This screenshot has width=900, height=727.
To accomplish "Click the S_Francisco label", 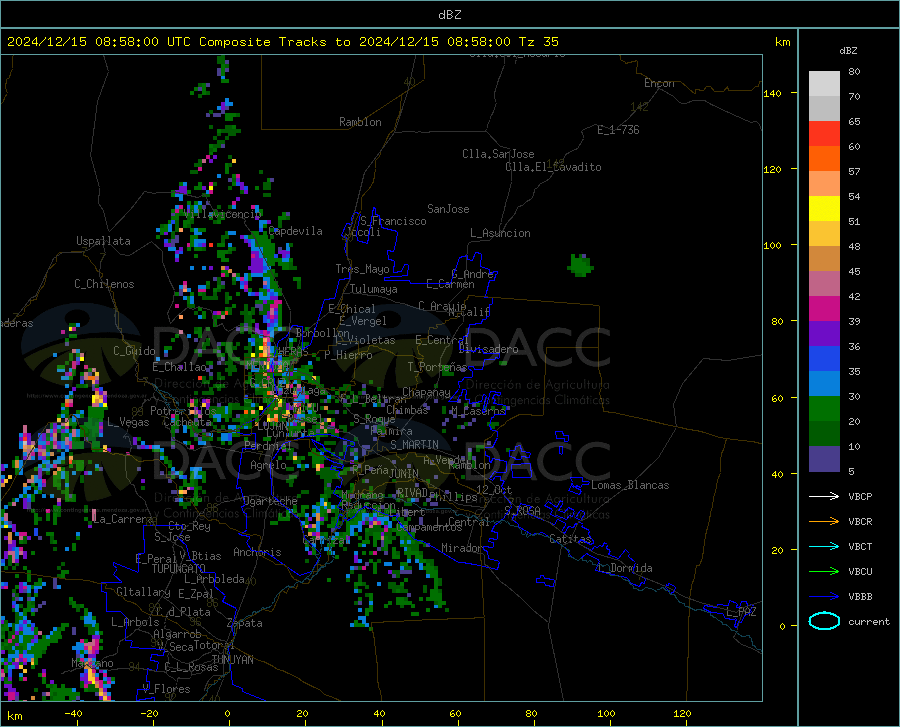I will tap(393, 221).
